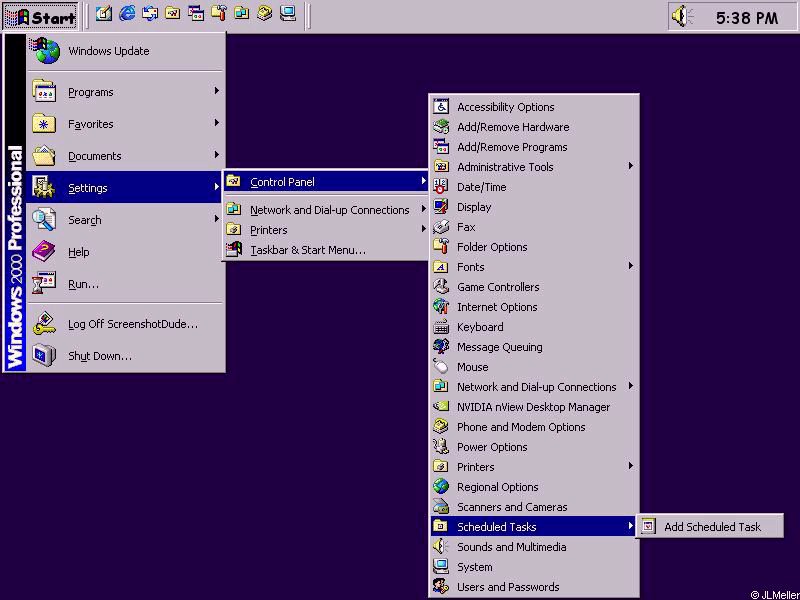The width and height of the screenshot is (800, 600).
Task: Expand the Printers arrow in Control Panel list
Action: [x=631, y=466]
